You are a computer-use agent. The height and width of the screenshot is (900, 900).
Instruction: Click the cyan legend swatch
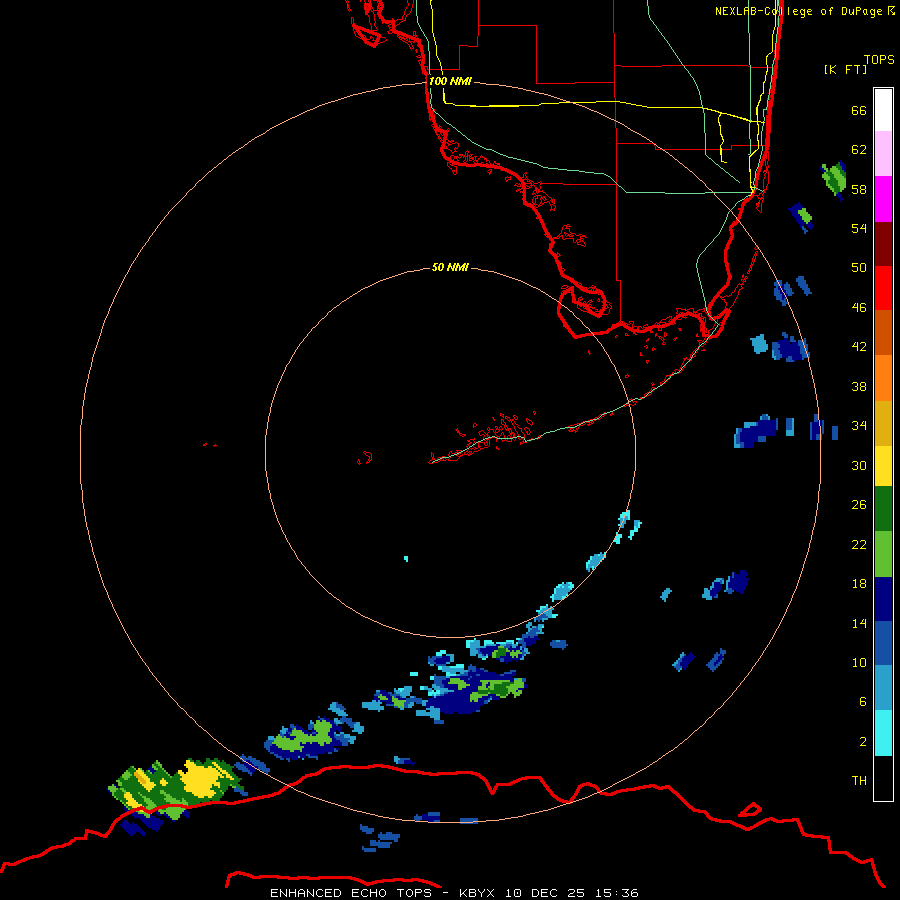[883, 733]
